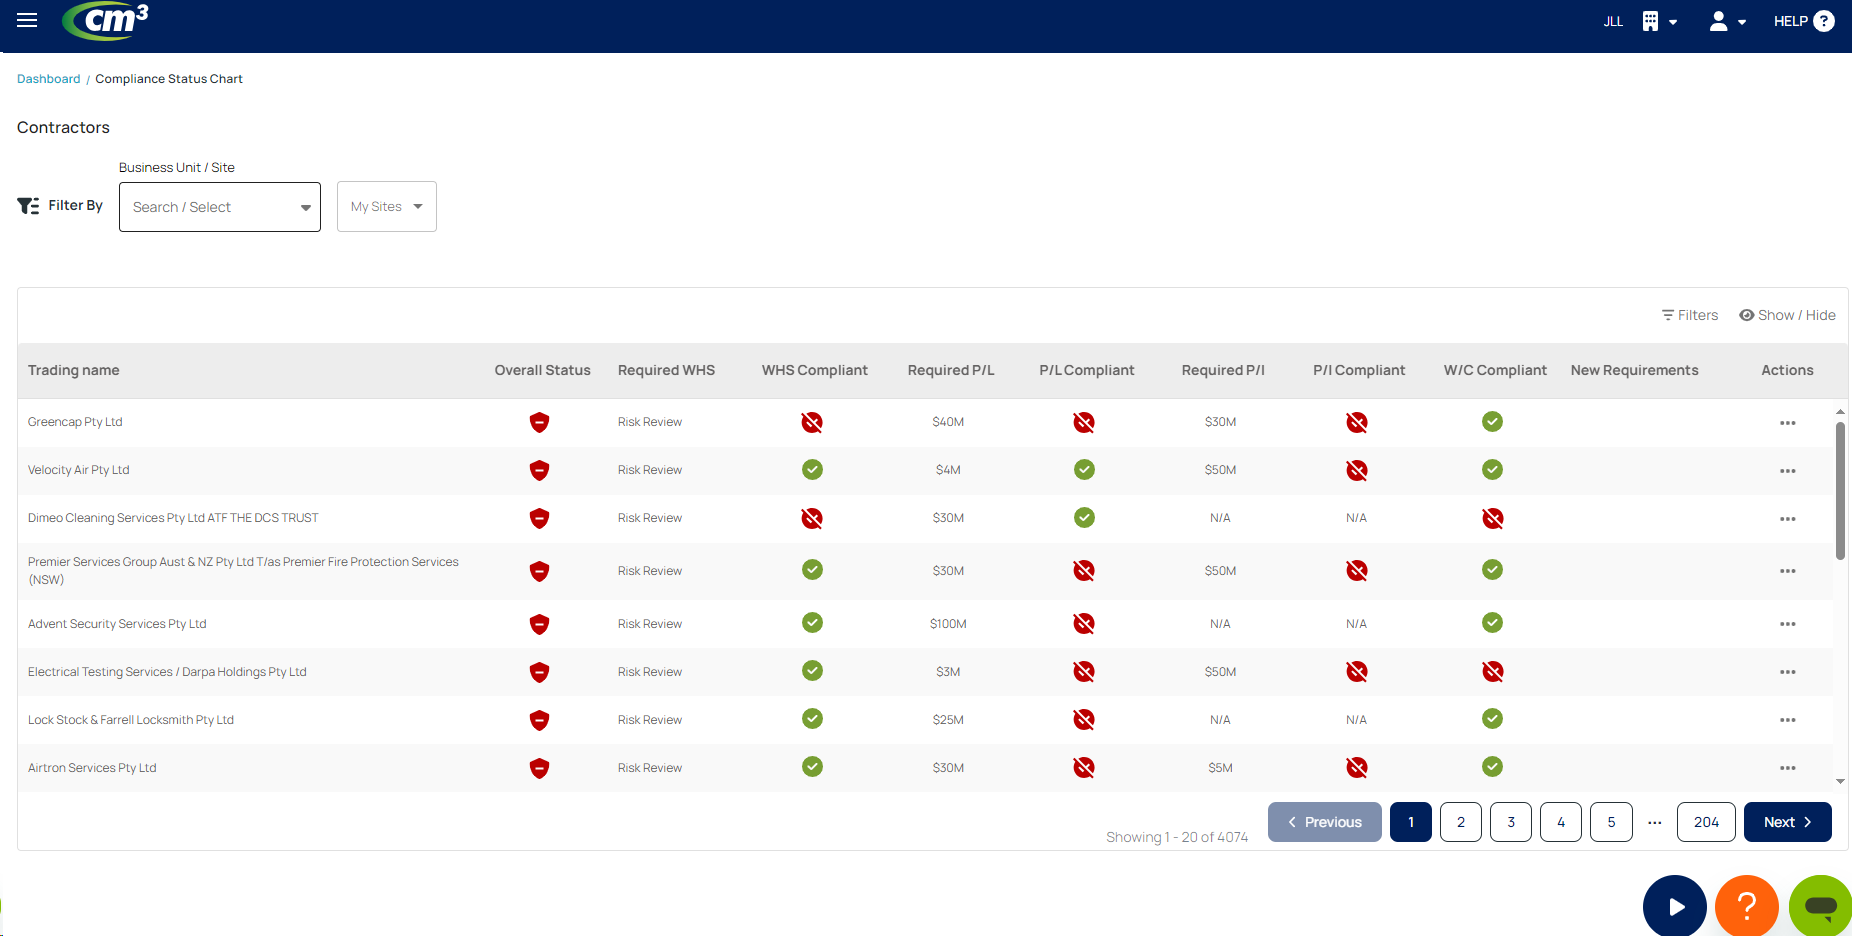Viewport: 1852px width, 936px height.
Task: Click Greencap Pty Ltd WHS non-compliant icon
Action: tap(812, 422)
